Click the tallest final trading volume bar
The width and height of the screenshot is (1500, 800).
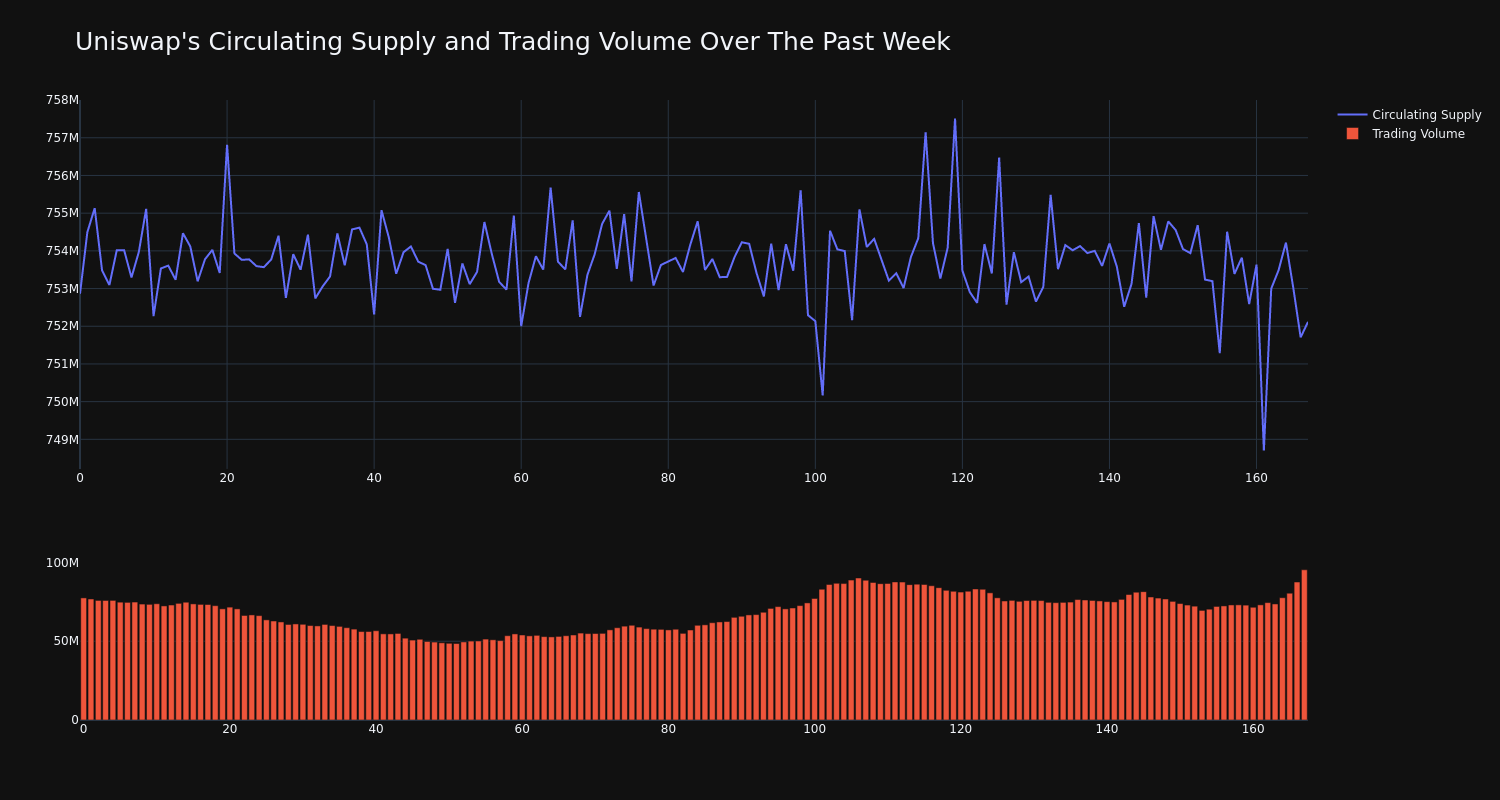tap(1304, 645)
